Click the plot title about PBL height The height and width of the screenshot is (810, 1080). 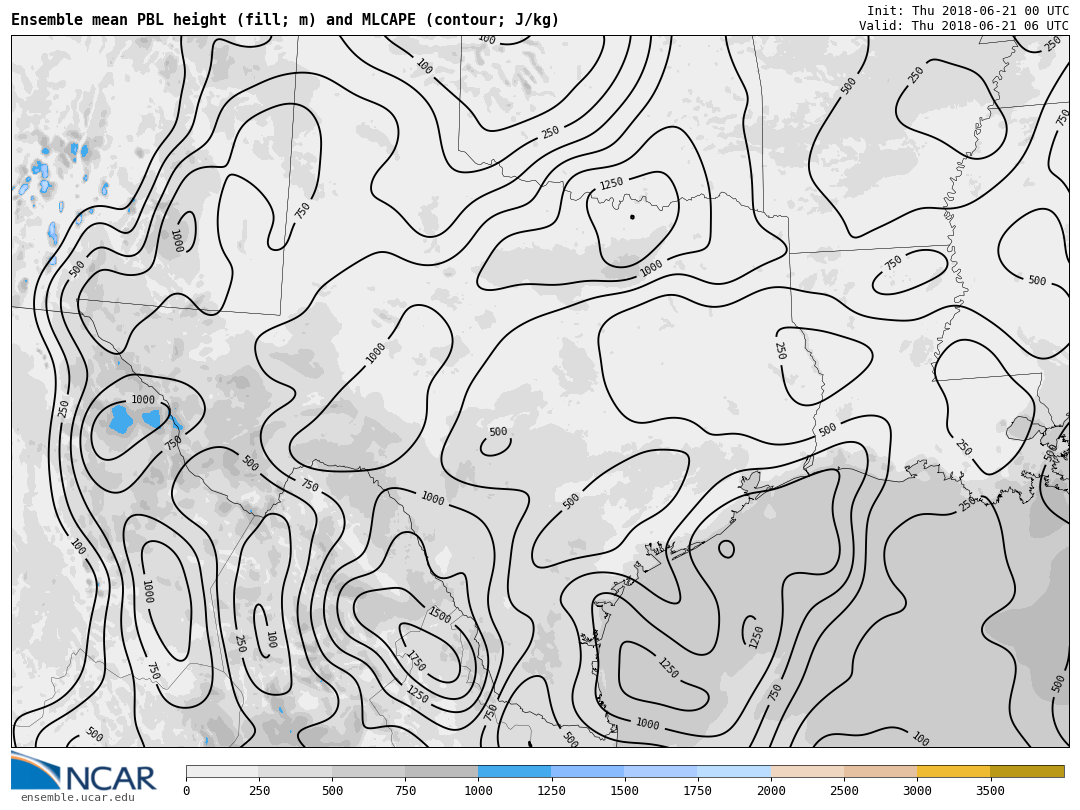point(285,20)
